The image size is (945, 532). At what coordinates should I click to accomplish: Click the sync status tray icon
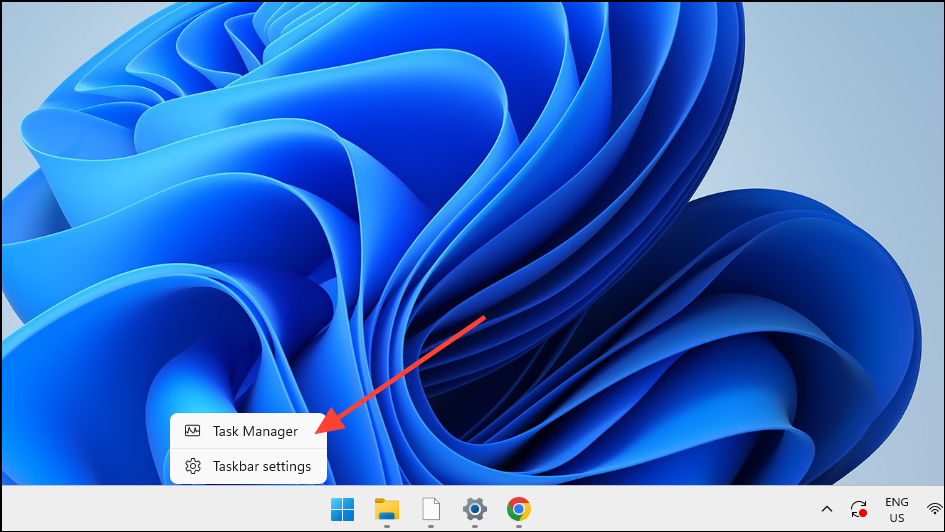[x=859, y=510]
